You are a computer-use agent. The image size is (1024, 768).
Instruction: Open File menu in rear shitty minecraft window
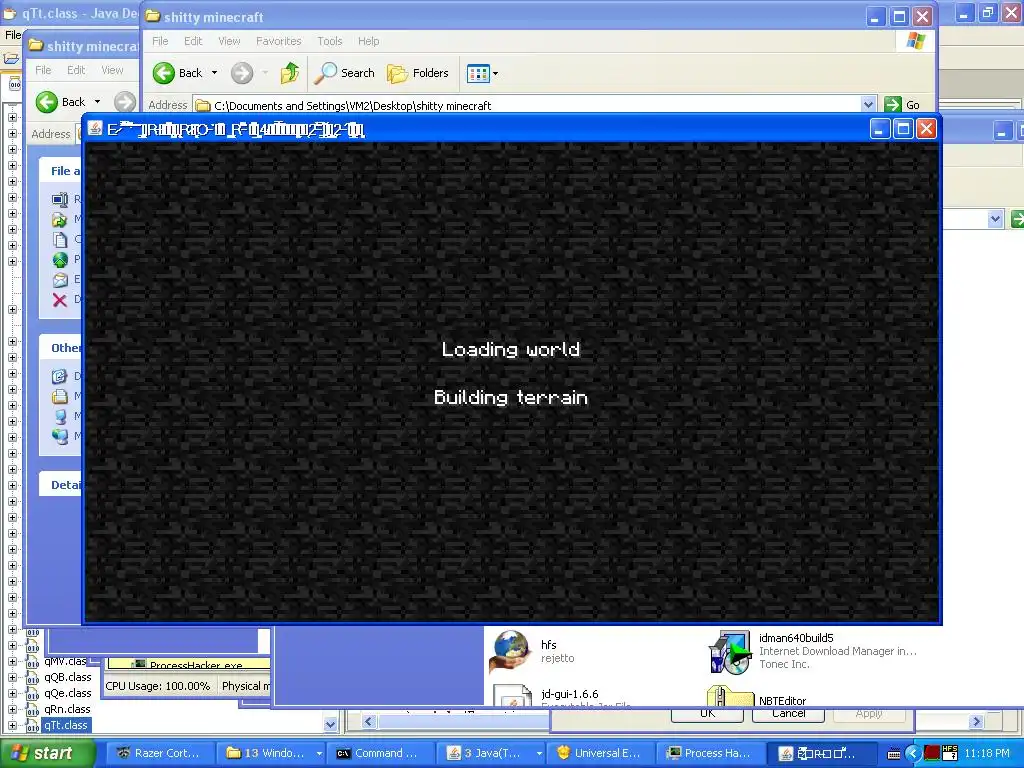(43, 70)
